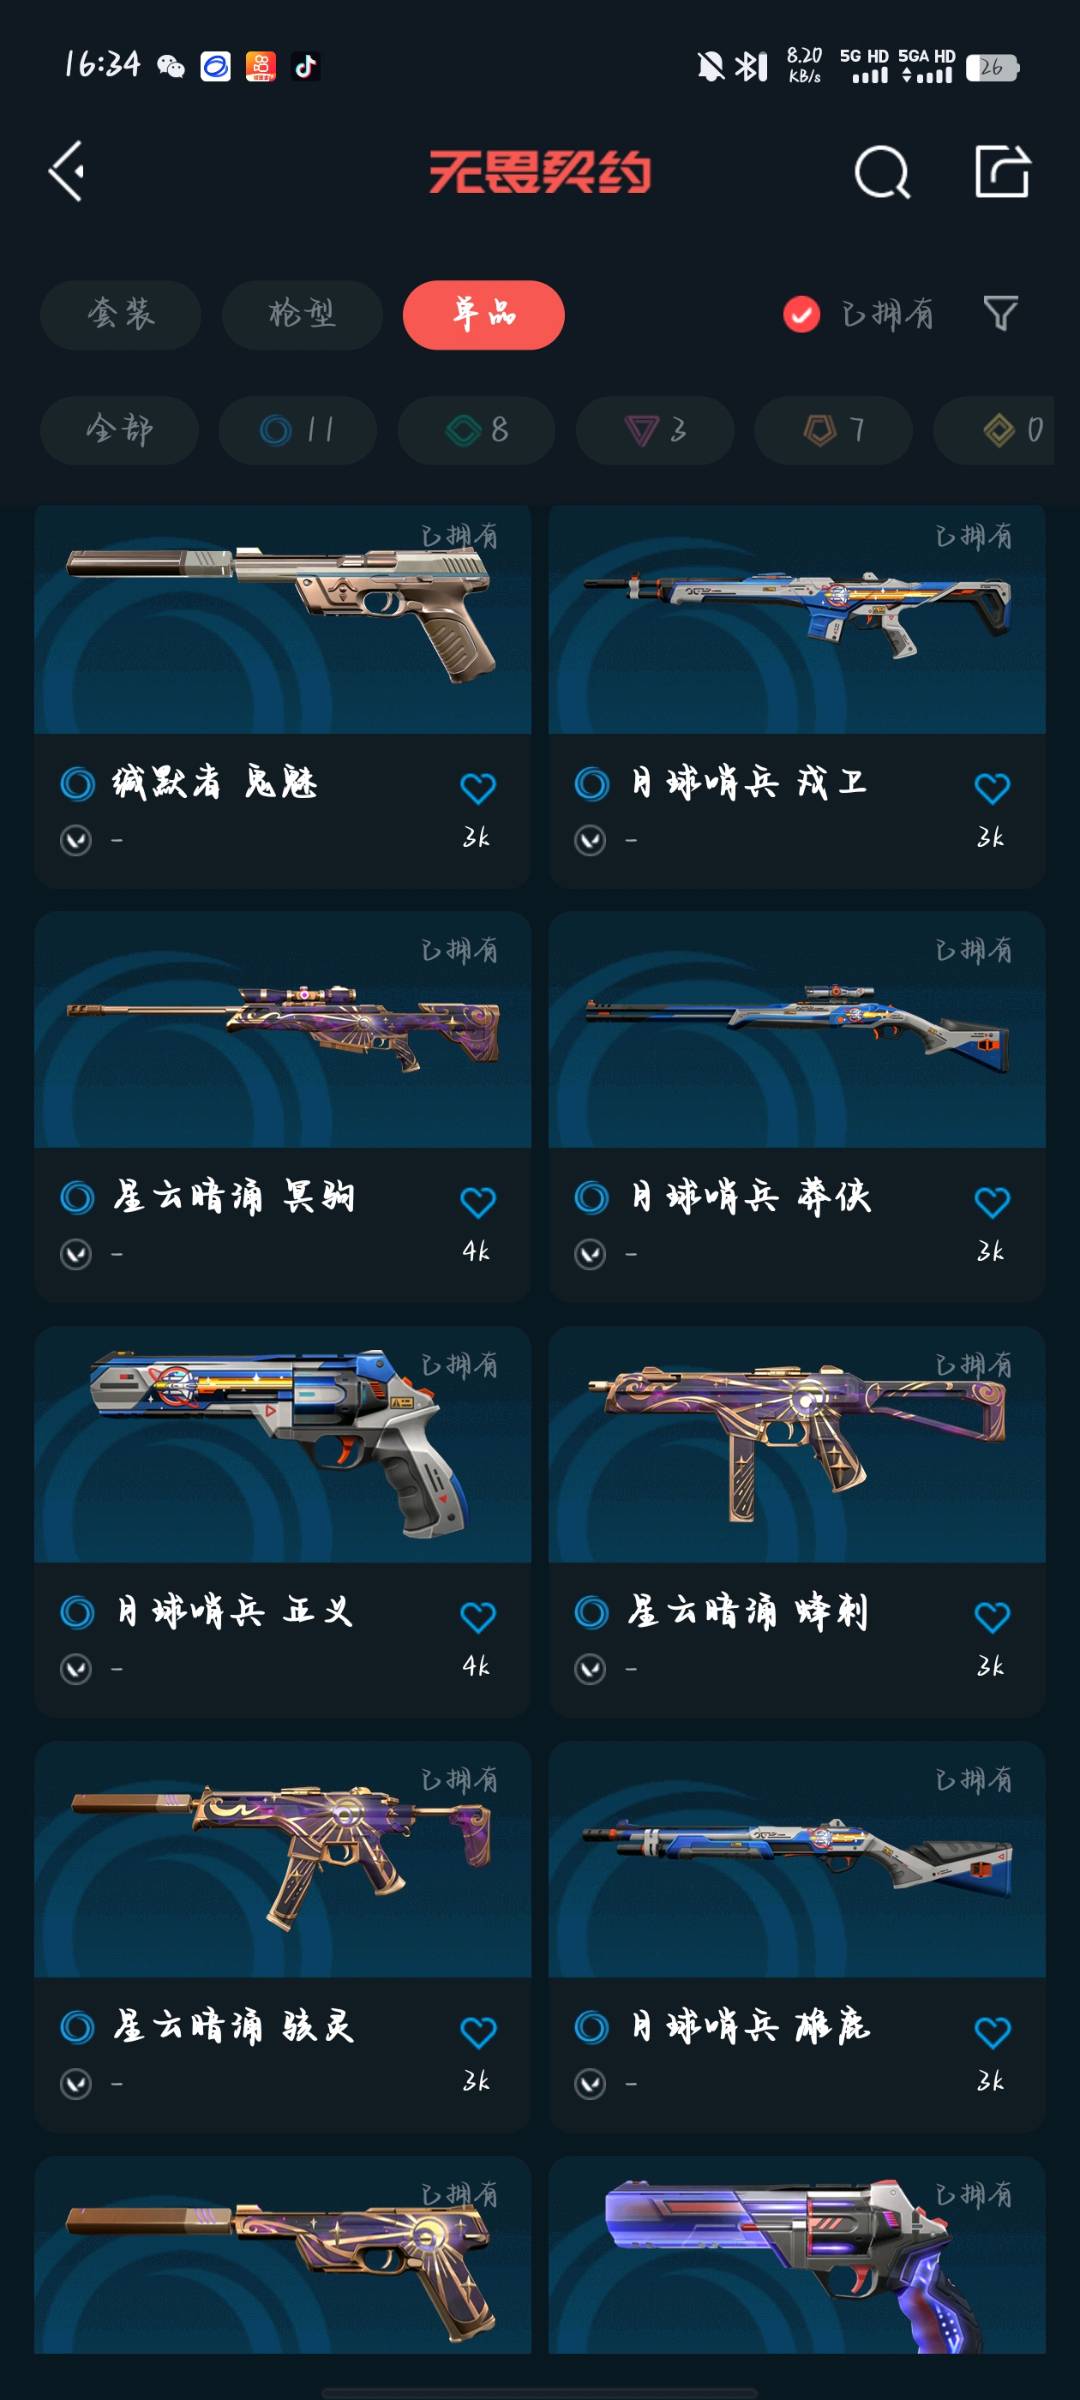Open the 月球哨兵 莽侠 sniper thumbnail
1080x2400 pixels.
click(x=797, y=1029)
